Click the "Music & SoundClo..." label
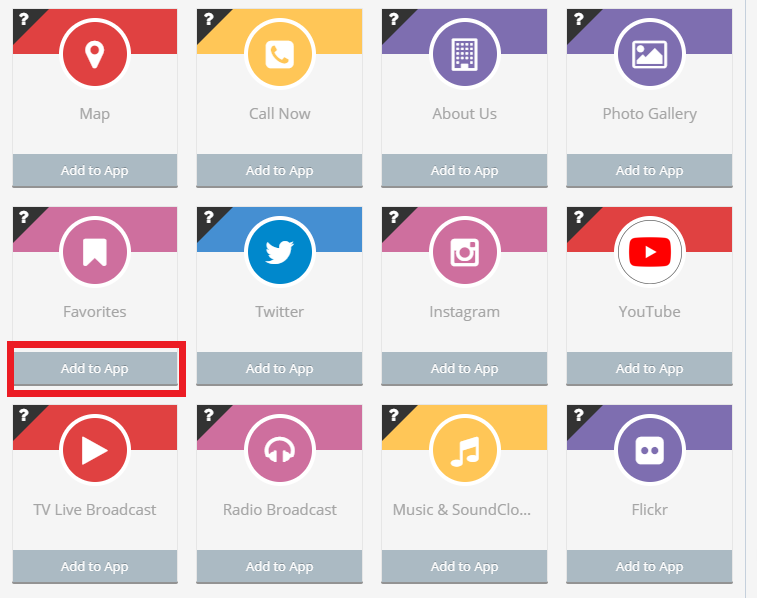Image resolution: width=757 pixels, height=598 pixels. click(462, 510)
